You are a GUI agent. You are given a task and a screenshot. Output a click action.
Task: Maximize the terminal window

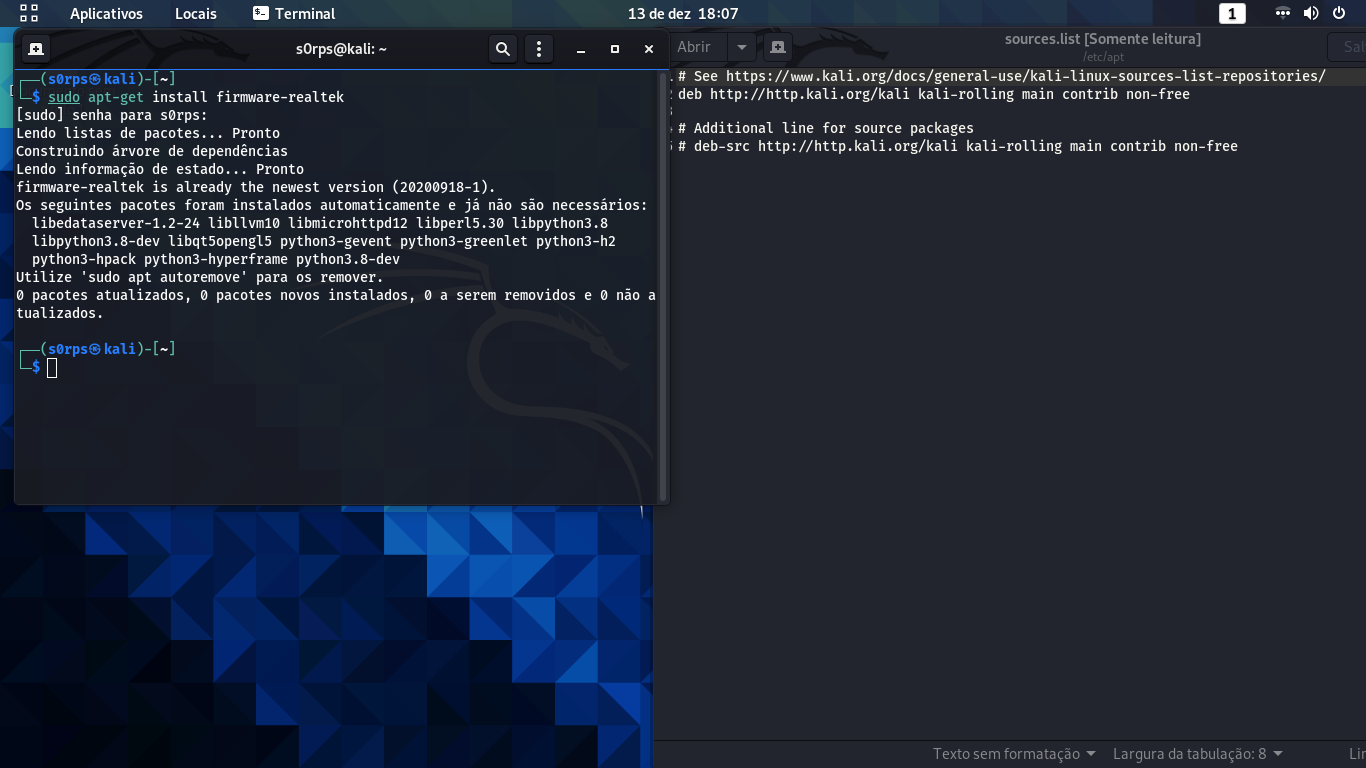pyautogui.click(x=615, y=49)
